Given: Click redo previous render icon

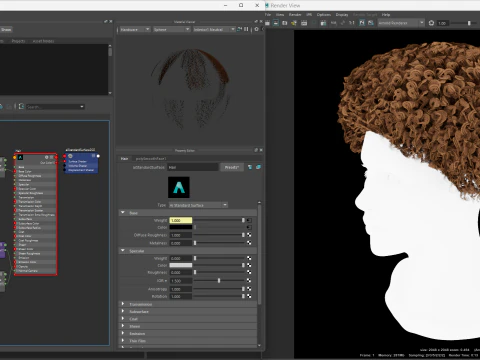Looking at the screenshot, I should [267, 23].
